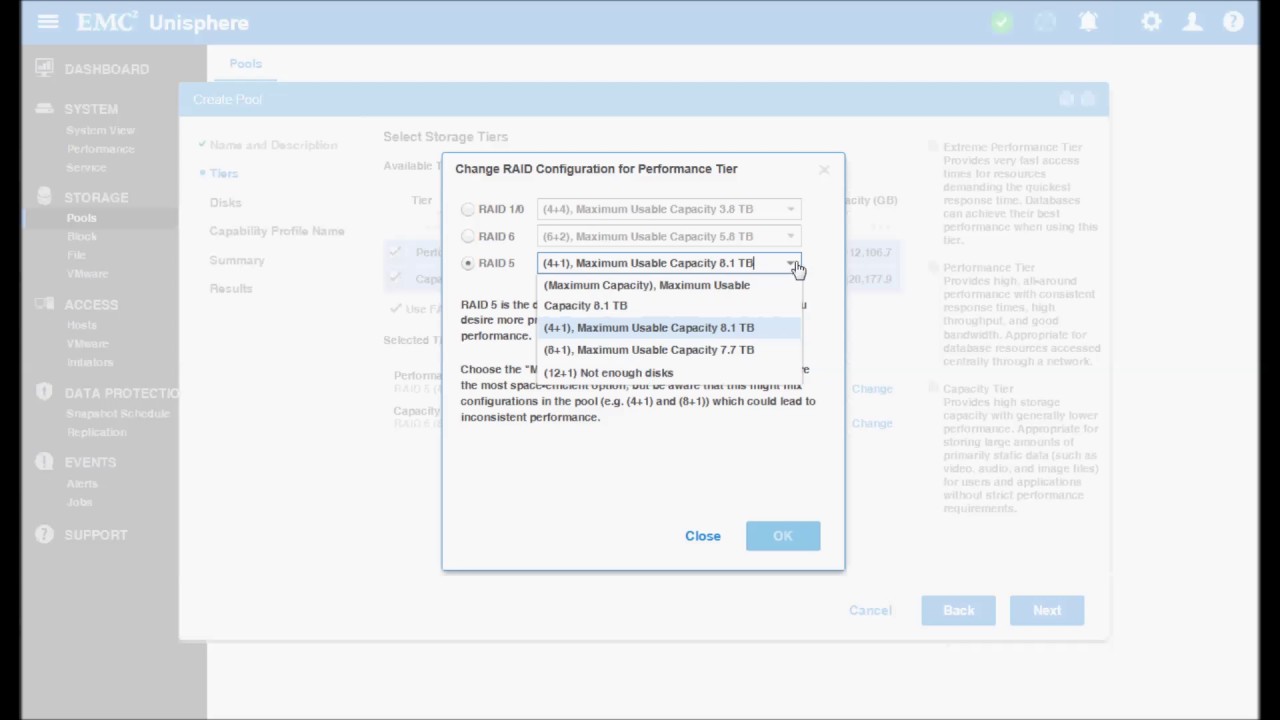Open the system health status checkmark icon
This screenshot has height=720, width=1280.
tap(1002, 22)
